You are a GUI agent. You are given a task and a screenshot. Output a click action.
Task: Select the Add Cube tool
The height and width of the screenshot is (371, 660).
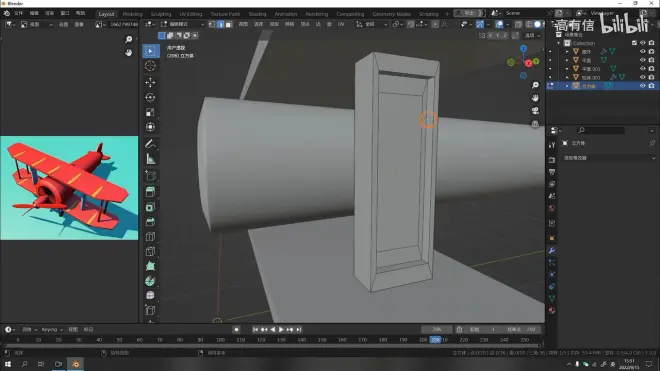[x=150, y=176]
